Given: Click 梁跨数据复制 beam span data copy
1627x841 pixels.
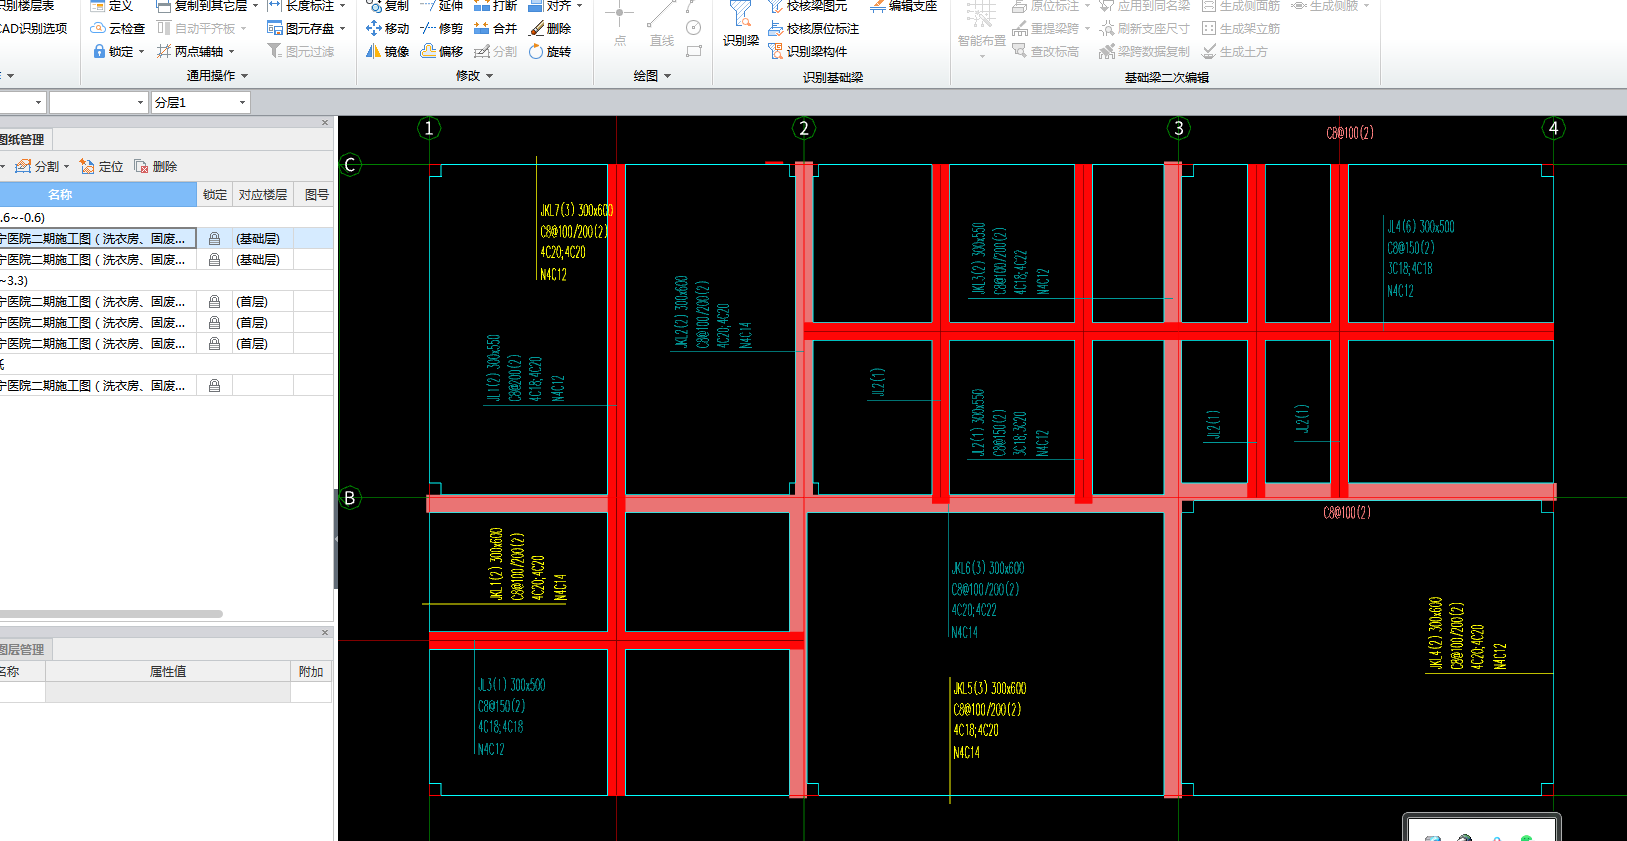Looking at the screenshot, I should (1145, 51).
